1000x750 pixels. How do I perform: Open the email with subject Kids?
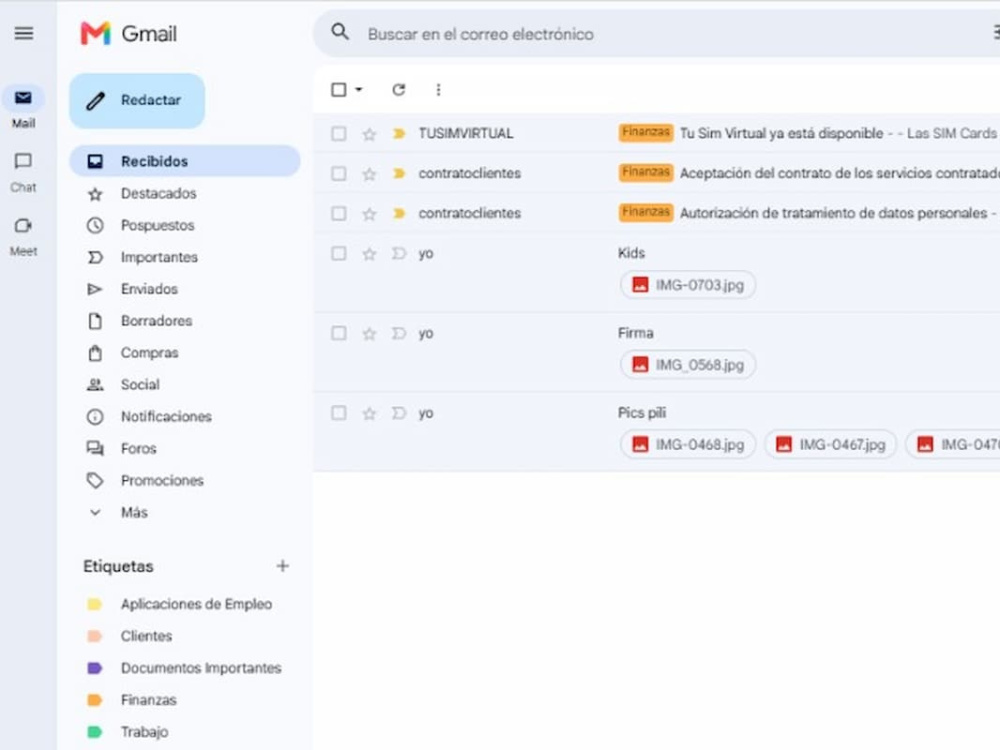pos(656,272)
